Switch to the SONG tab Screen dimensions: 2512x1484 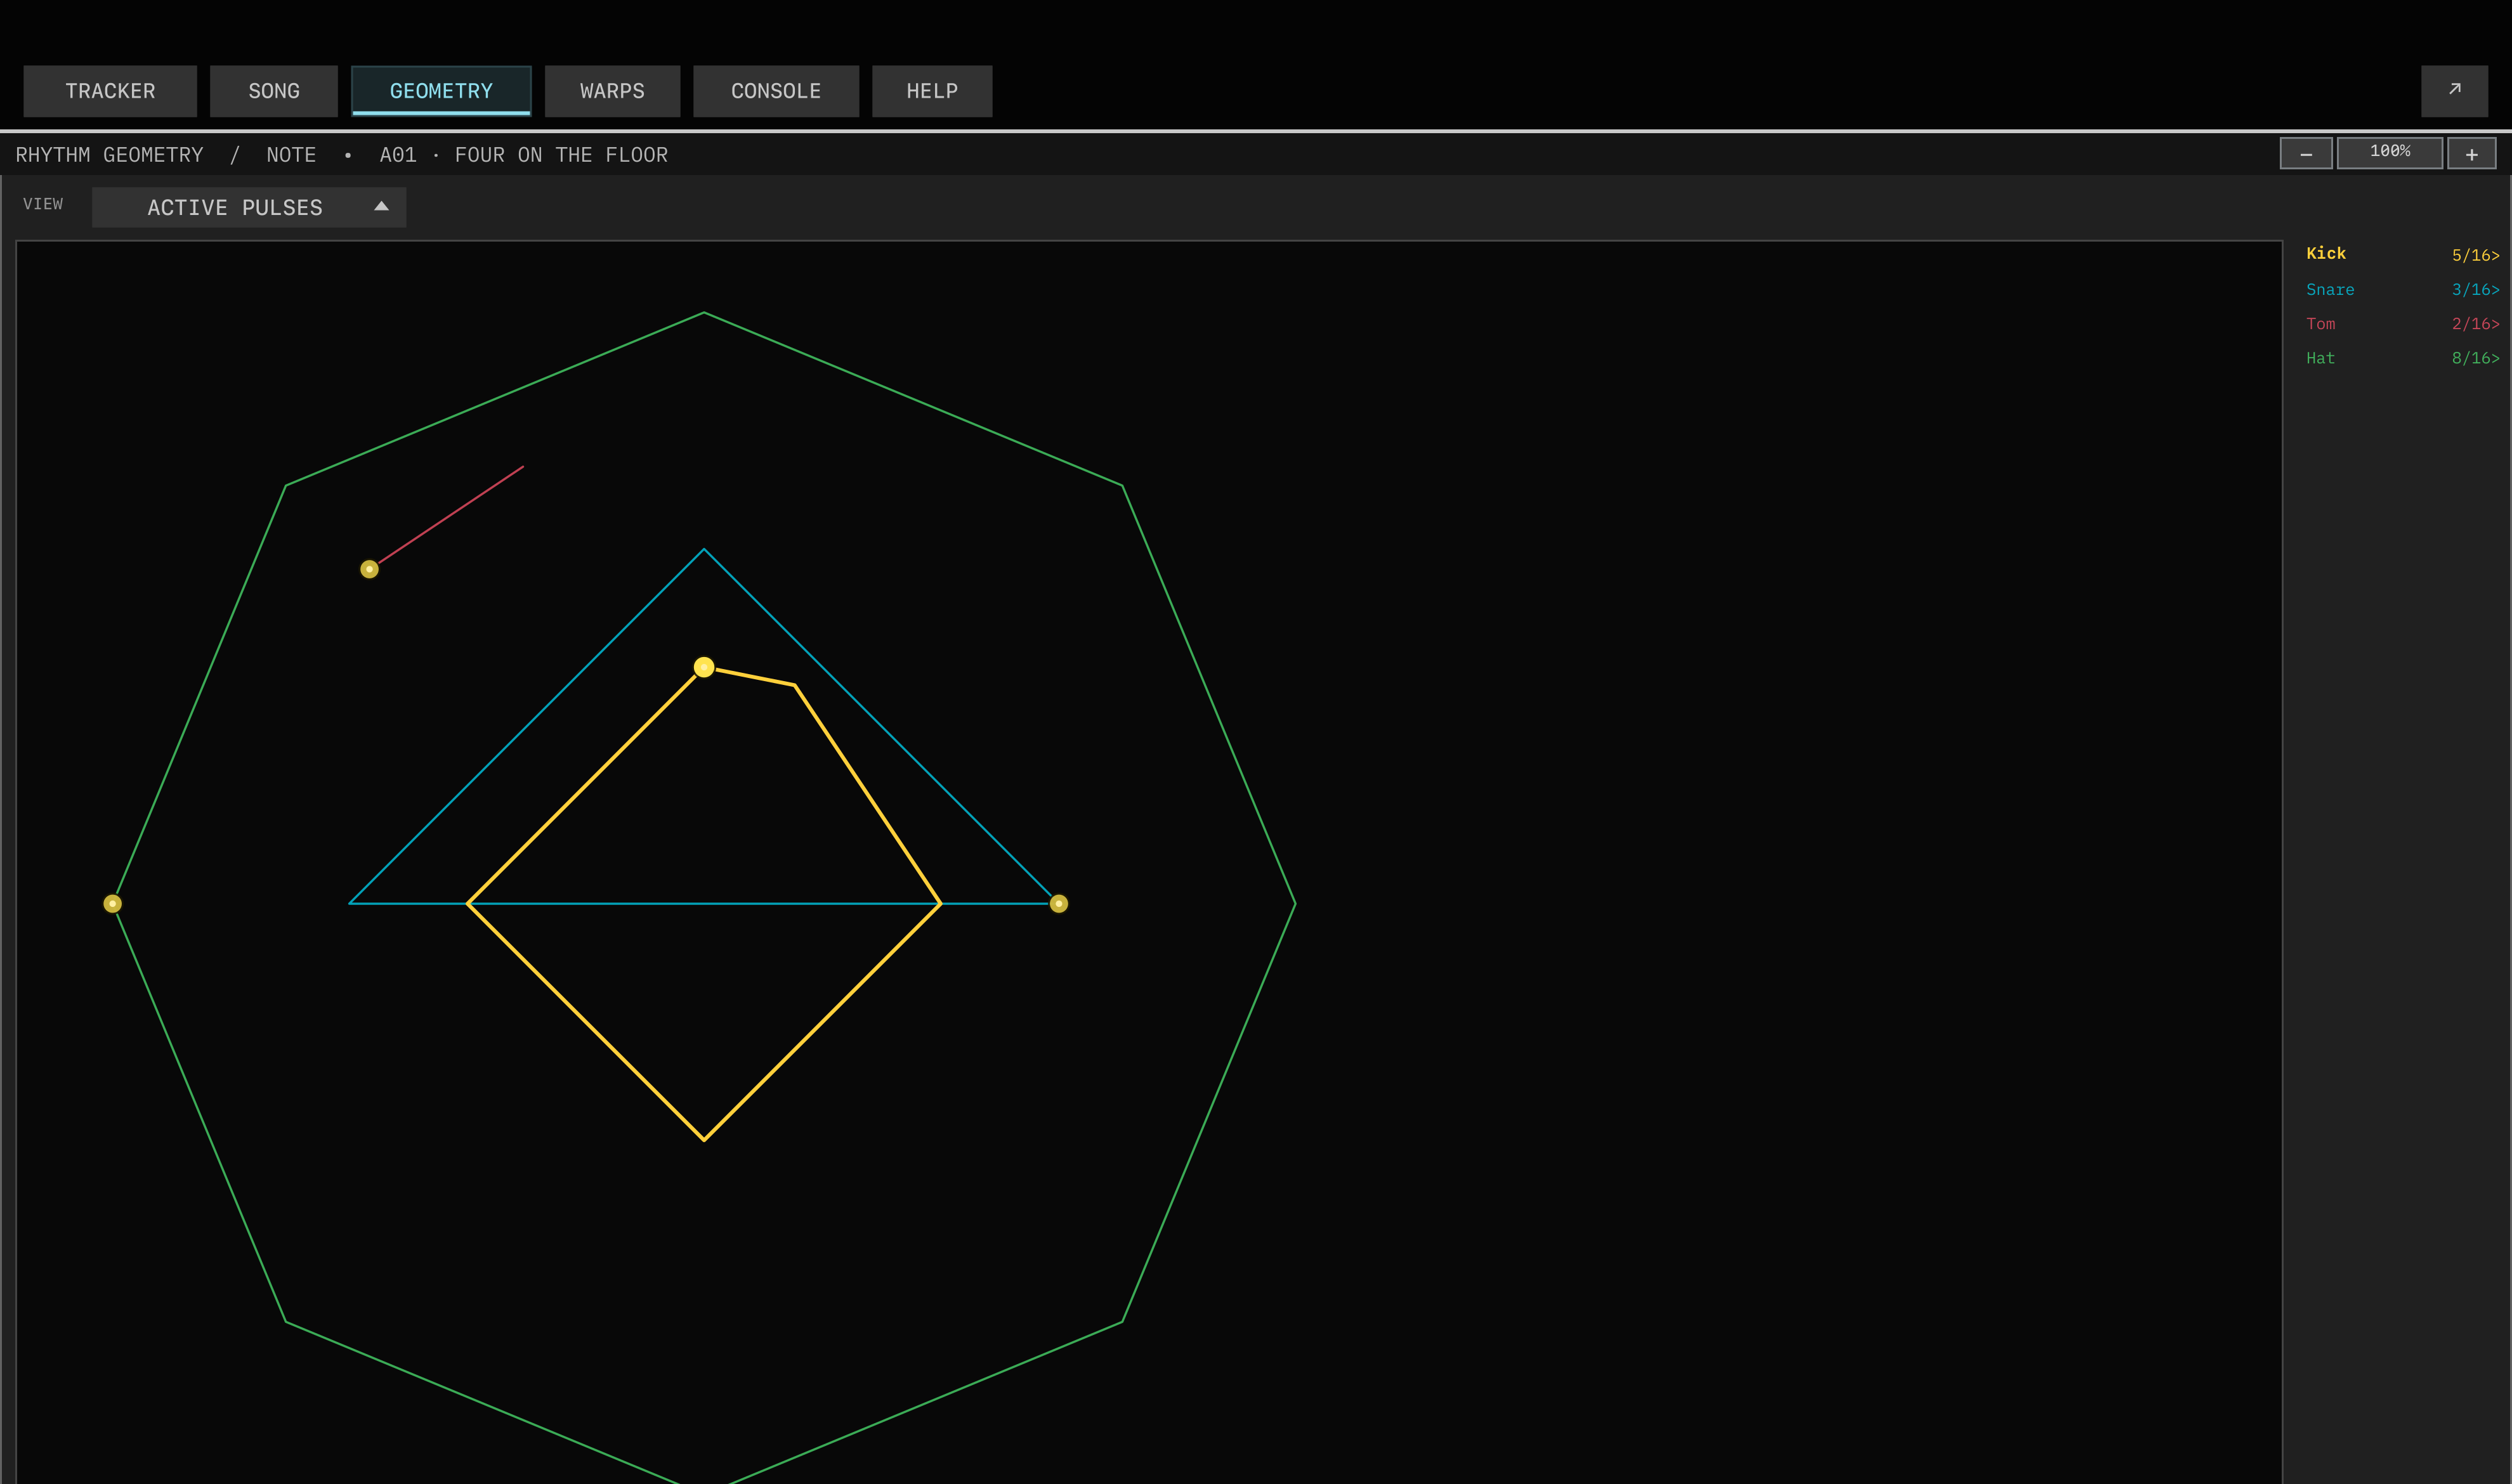click(274, 91)
